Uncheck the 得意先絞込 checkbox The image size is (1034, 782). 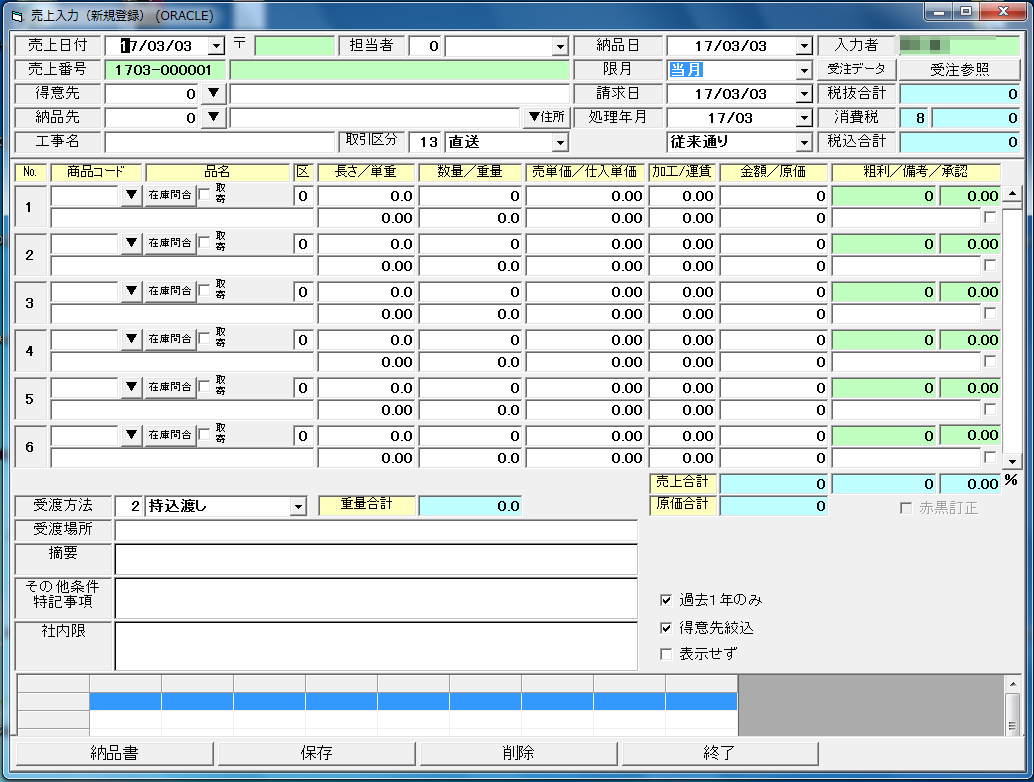(x=666, y=628)
